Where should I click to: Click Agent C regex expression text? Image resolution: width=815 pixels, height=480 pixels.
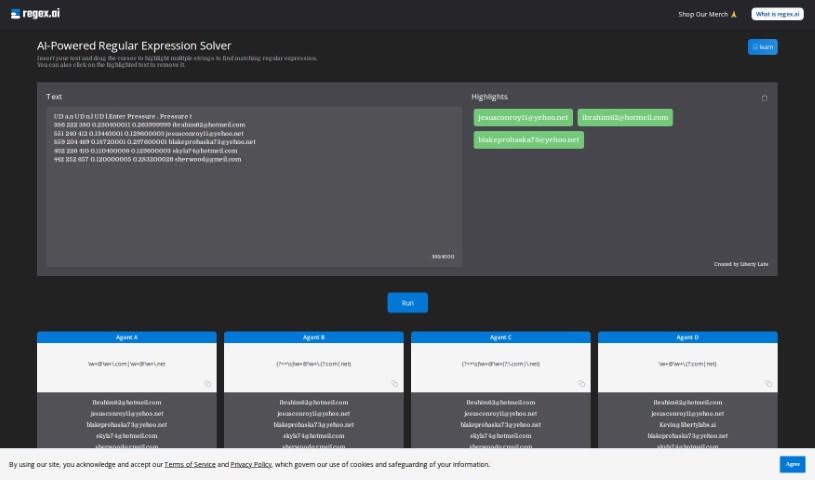coord(501,364)
